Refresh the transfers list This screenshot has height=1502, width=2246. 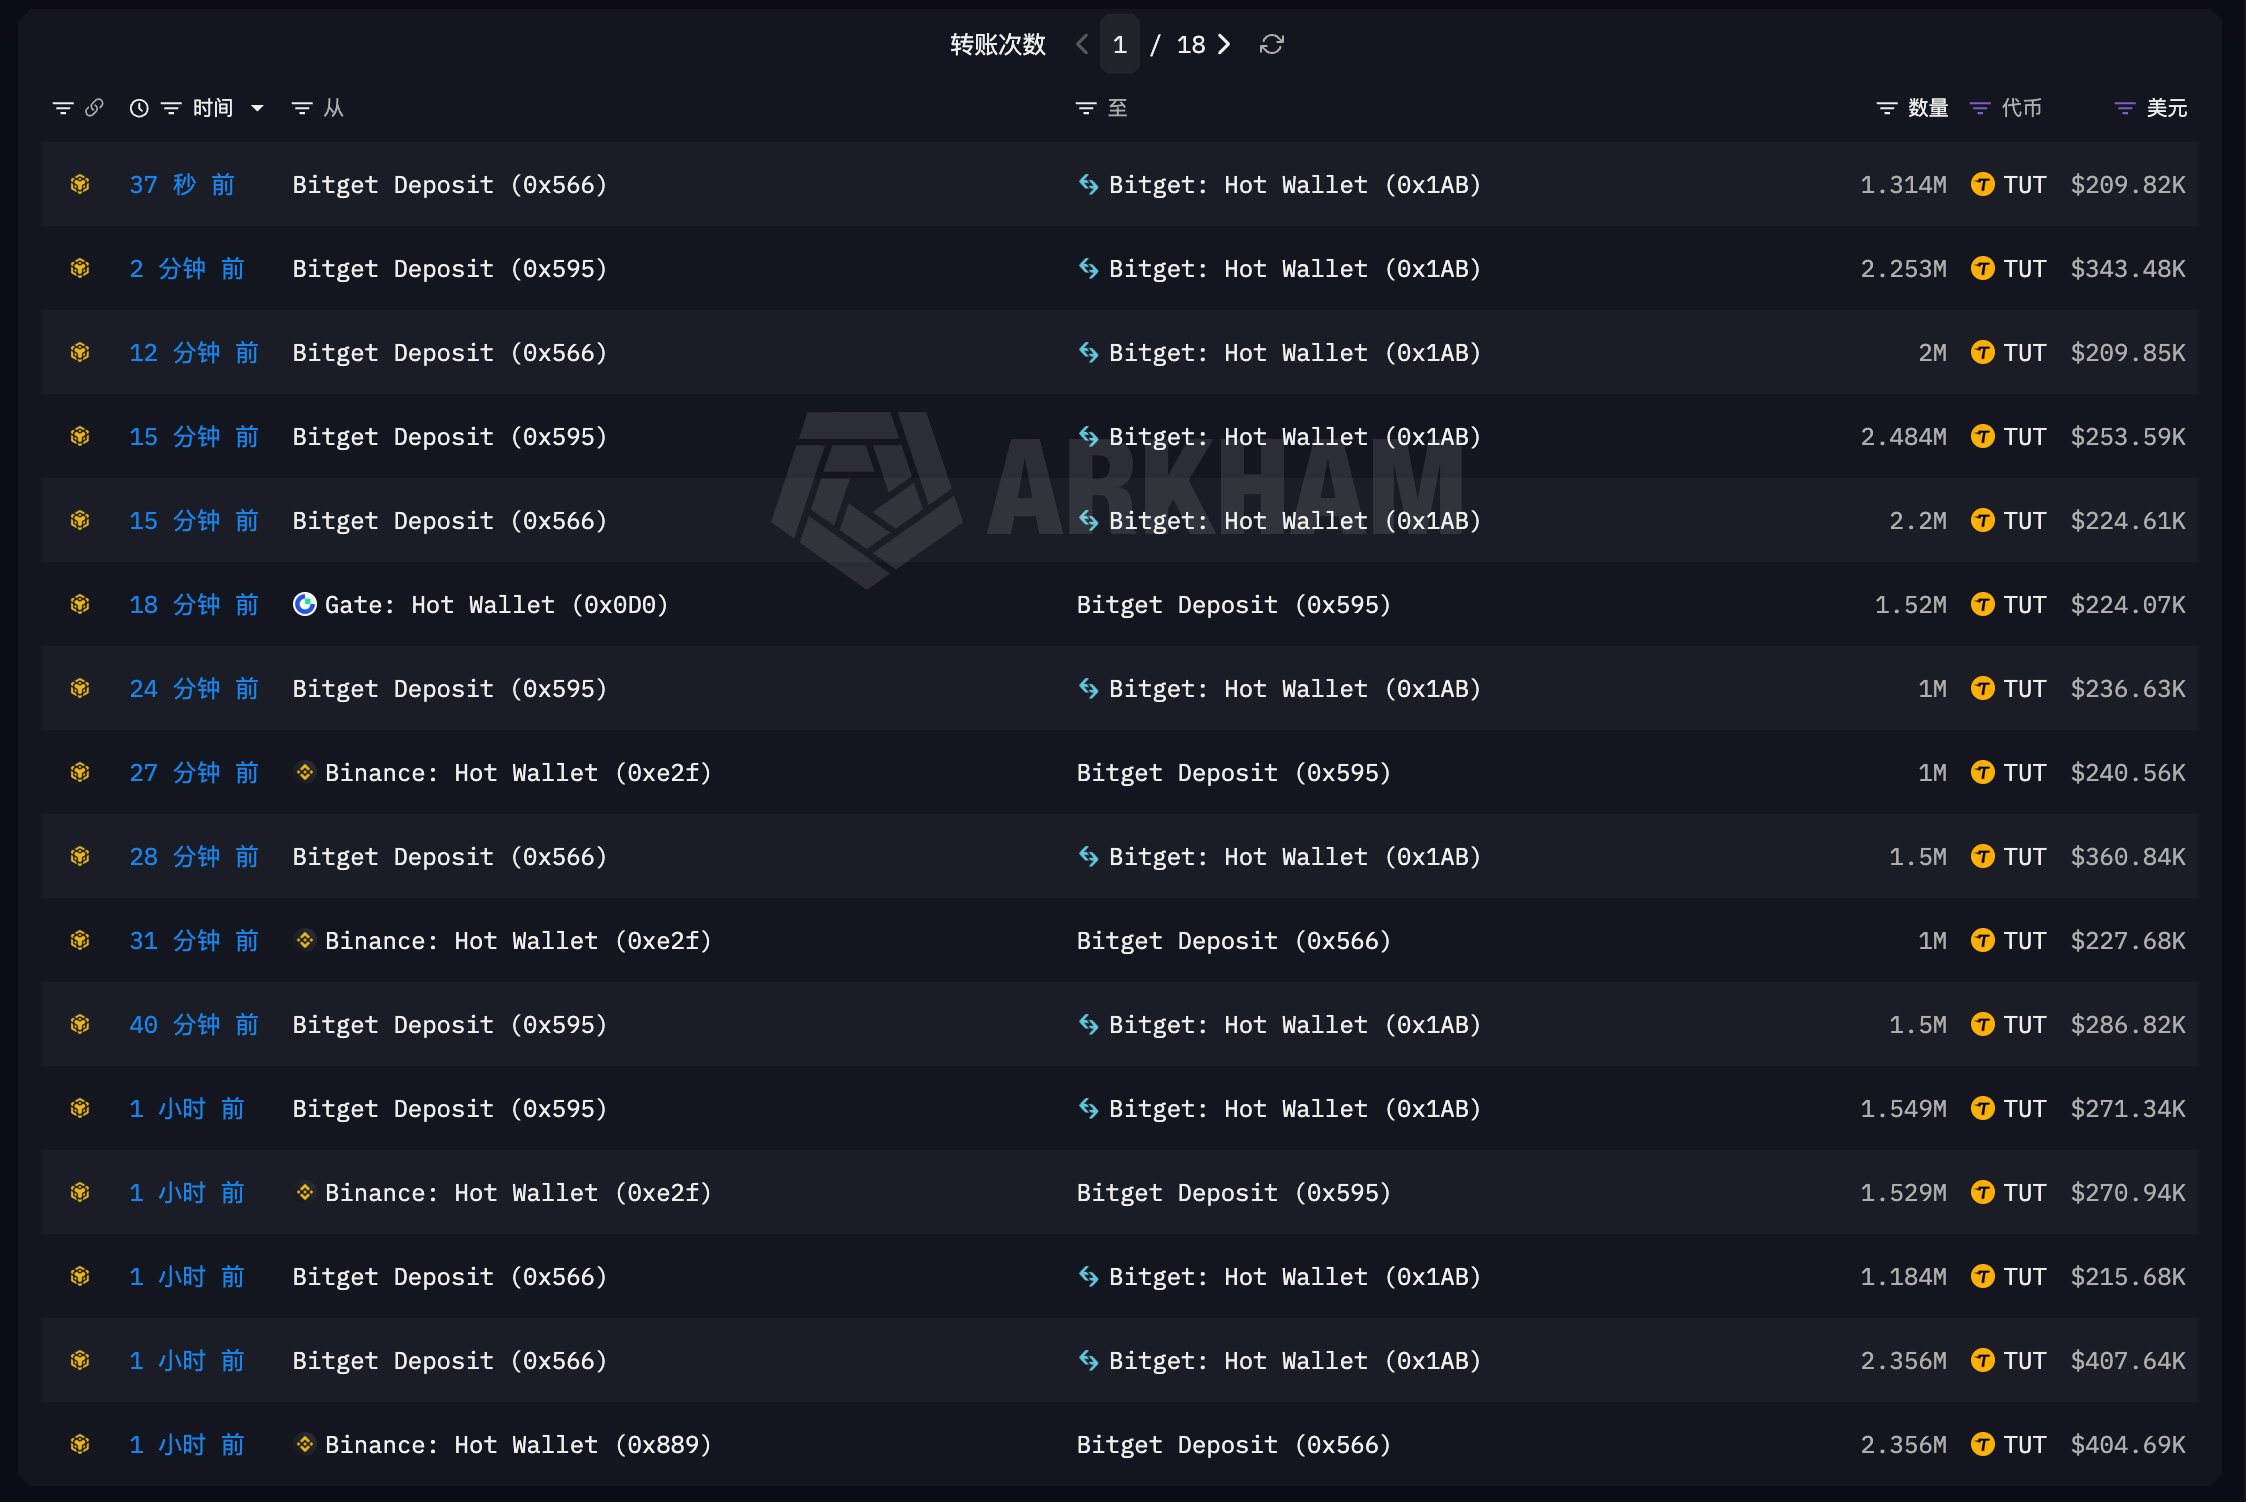(x=1271, y=45)
